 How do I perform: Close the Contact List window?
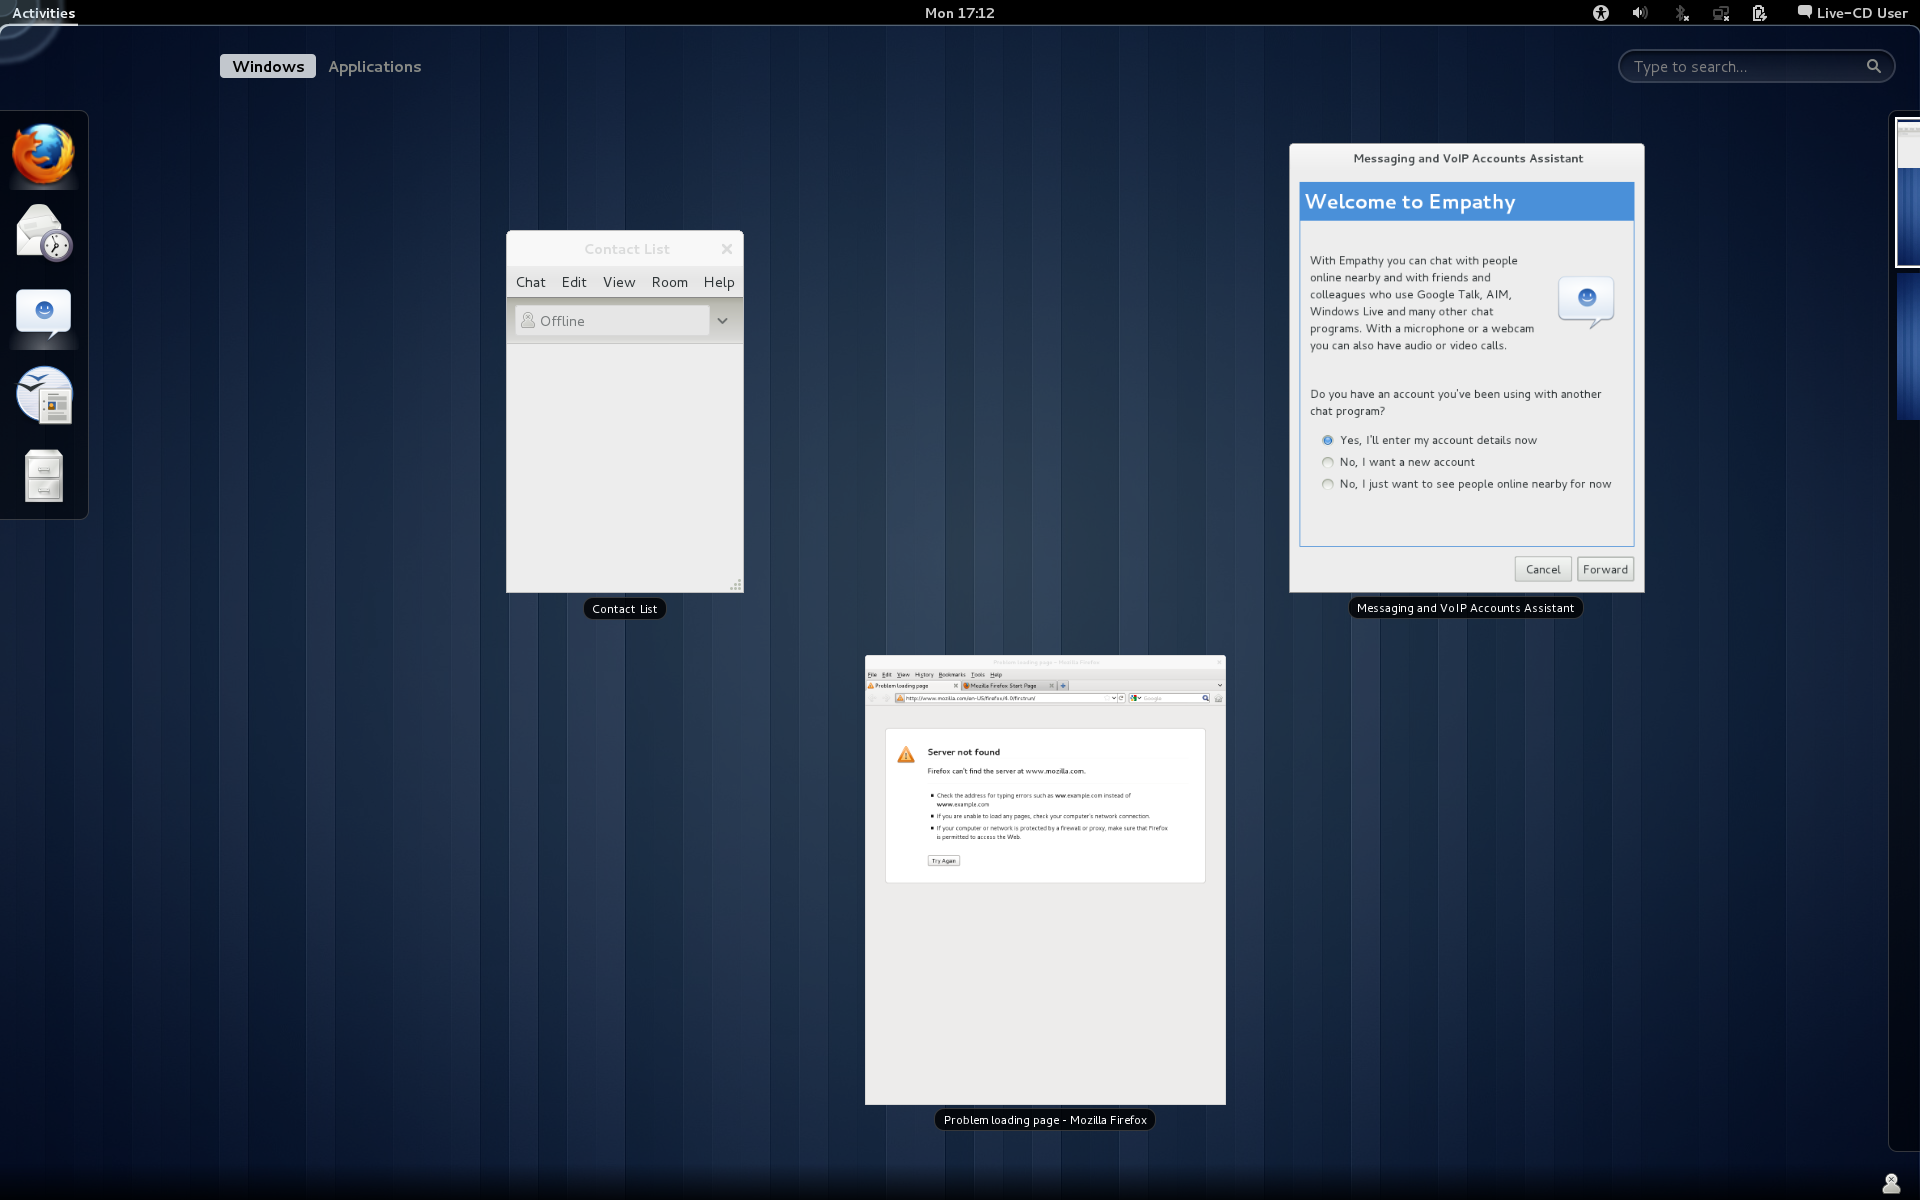(x=727, y=249)
